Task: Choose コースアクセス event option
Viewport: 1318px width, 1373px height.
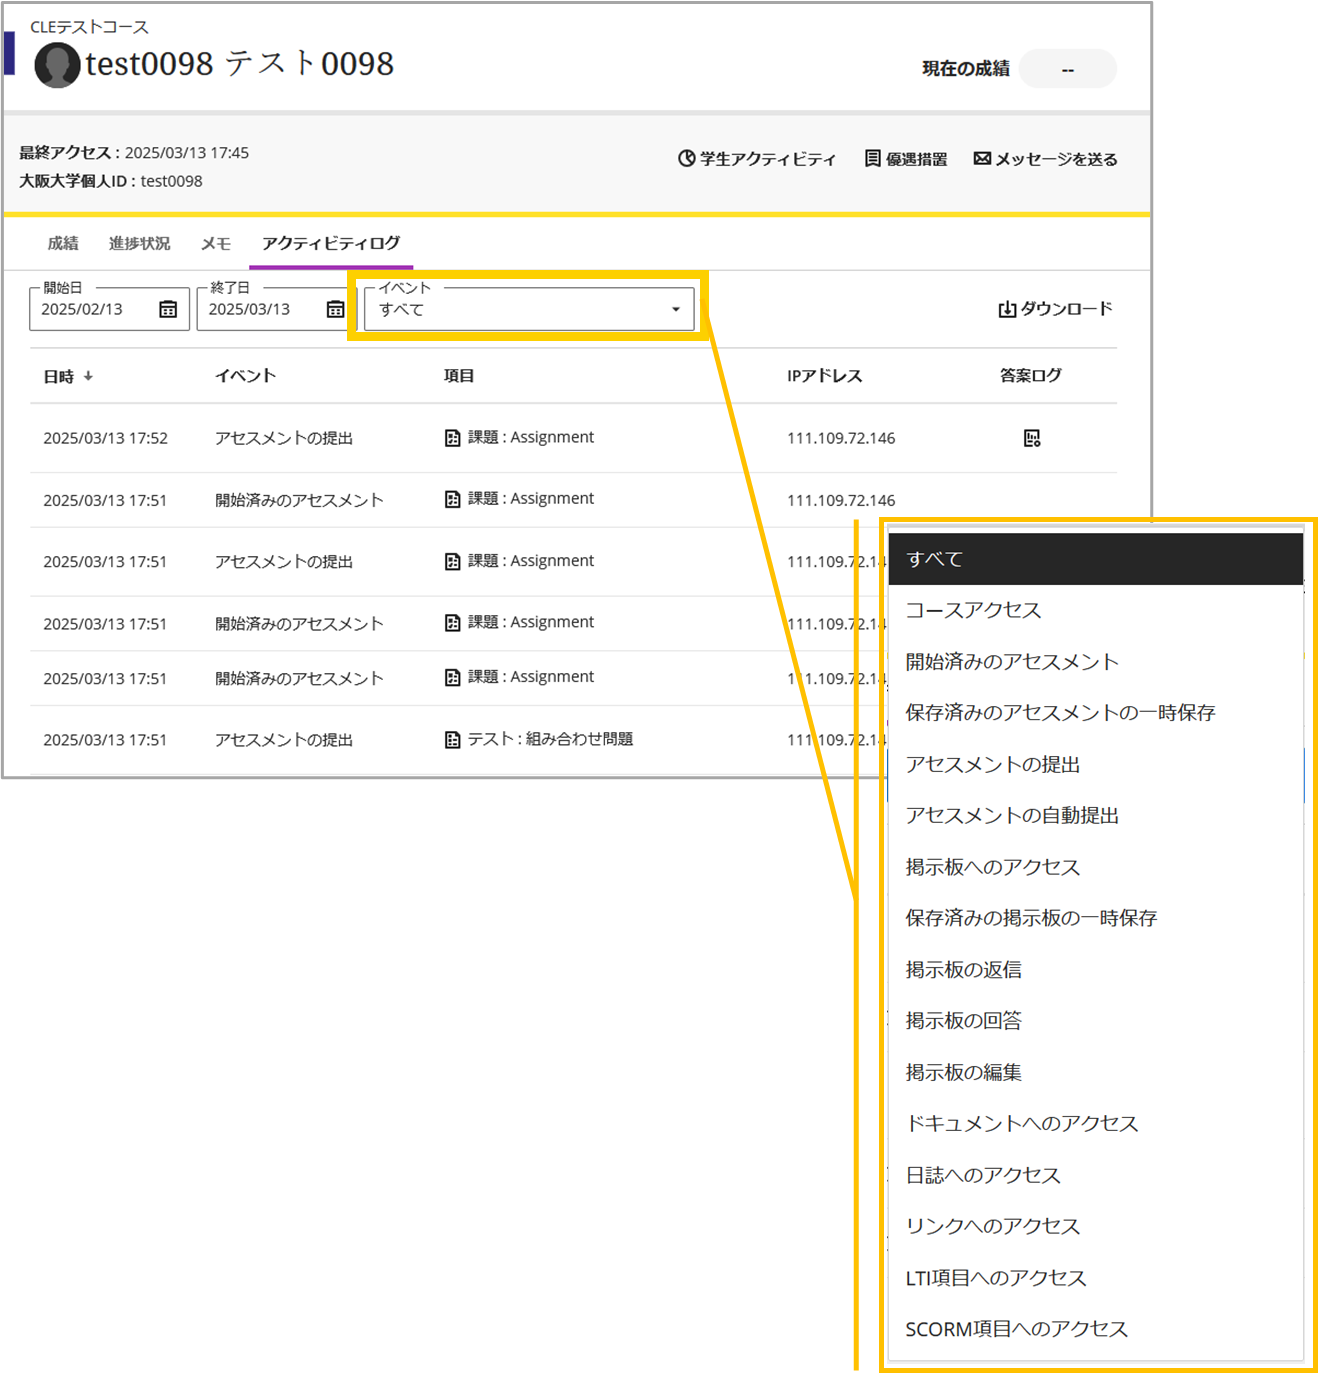Action: 1096,610
